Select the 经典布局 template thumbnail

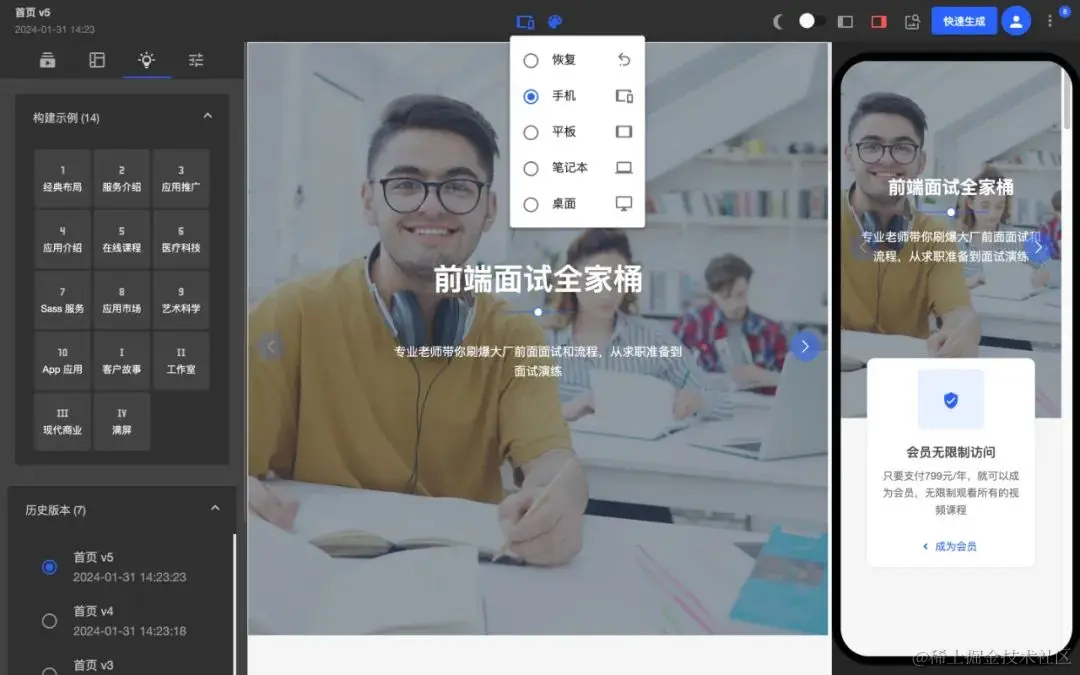(x=62, y=178)
